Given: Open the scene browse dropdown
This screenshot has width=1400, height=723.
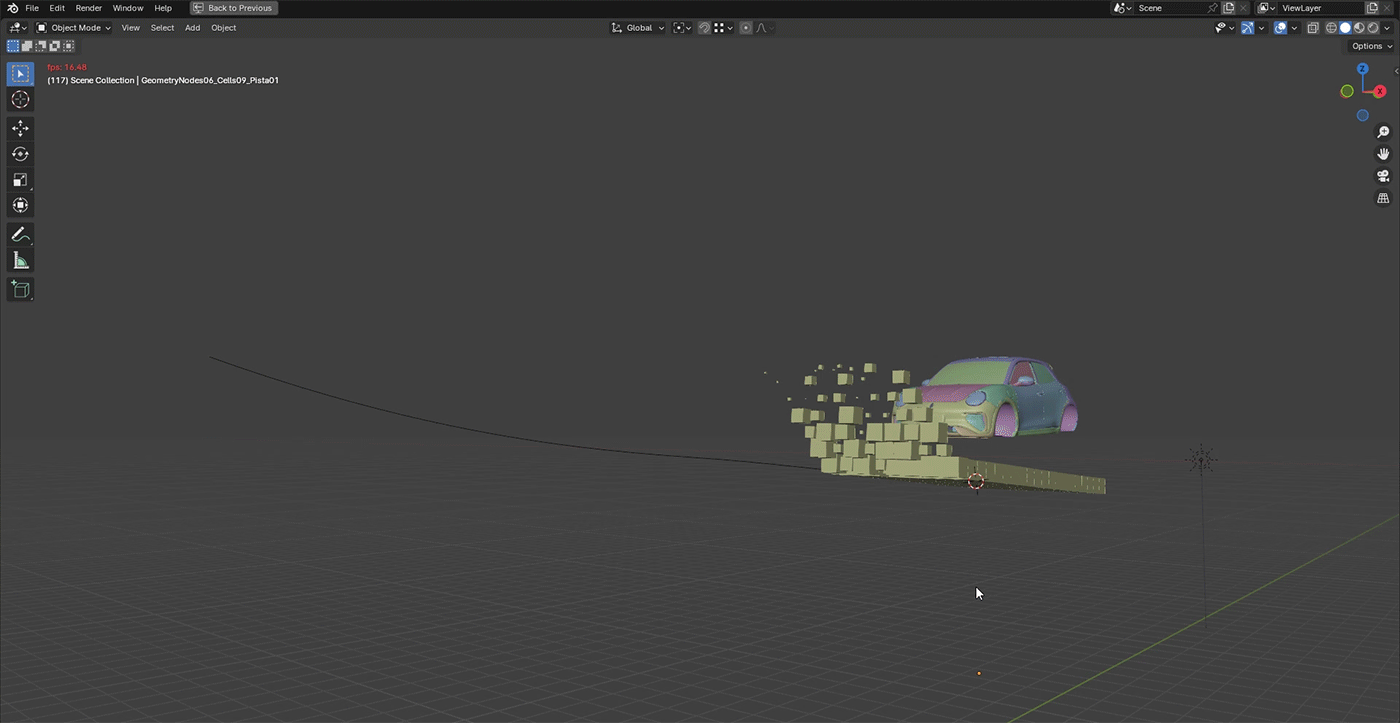Looking at the screenshot, I should tap(1123, 8).
